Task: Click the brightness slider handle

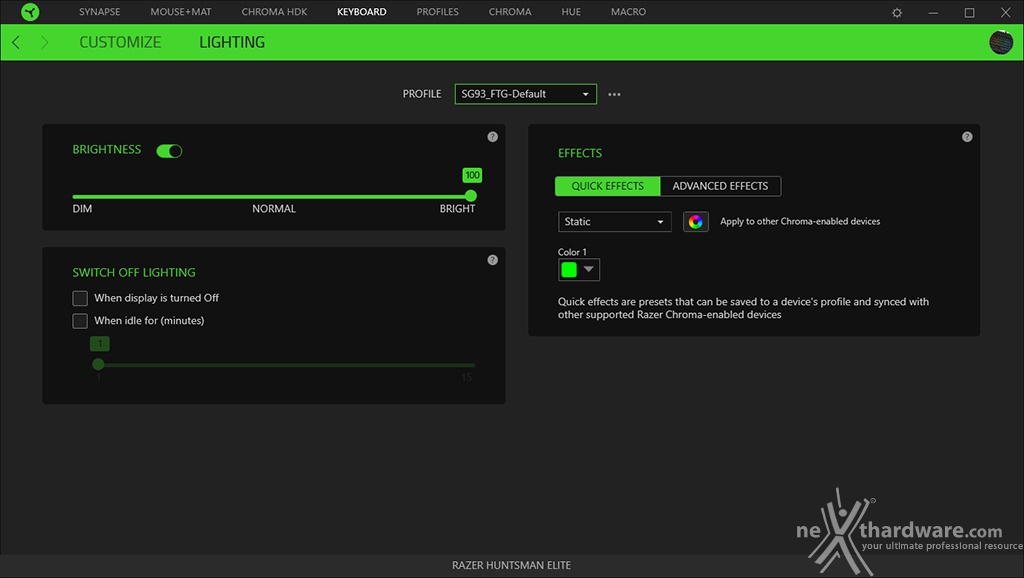Action: (471, 196)
